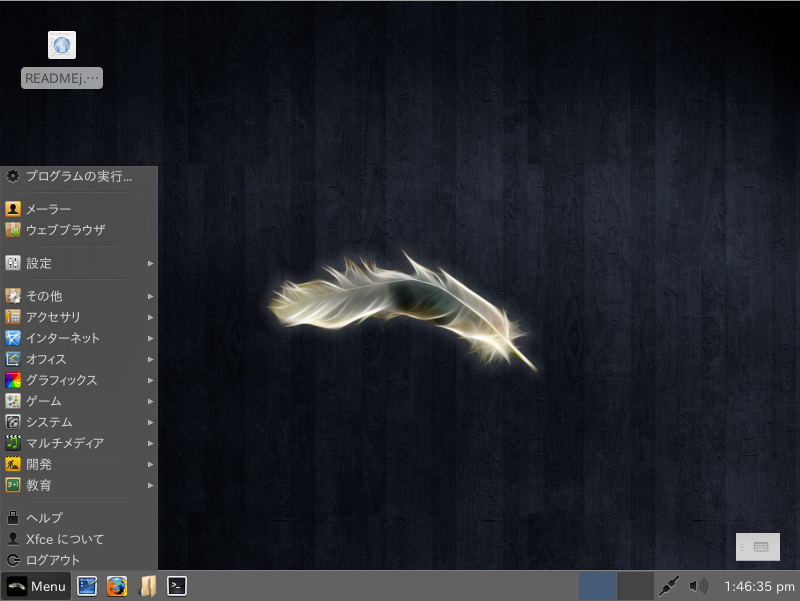Click the オフィス category icon
This screenshot has height=601, width=800.
(13, 359)
